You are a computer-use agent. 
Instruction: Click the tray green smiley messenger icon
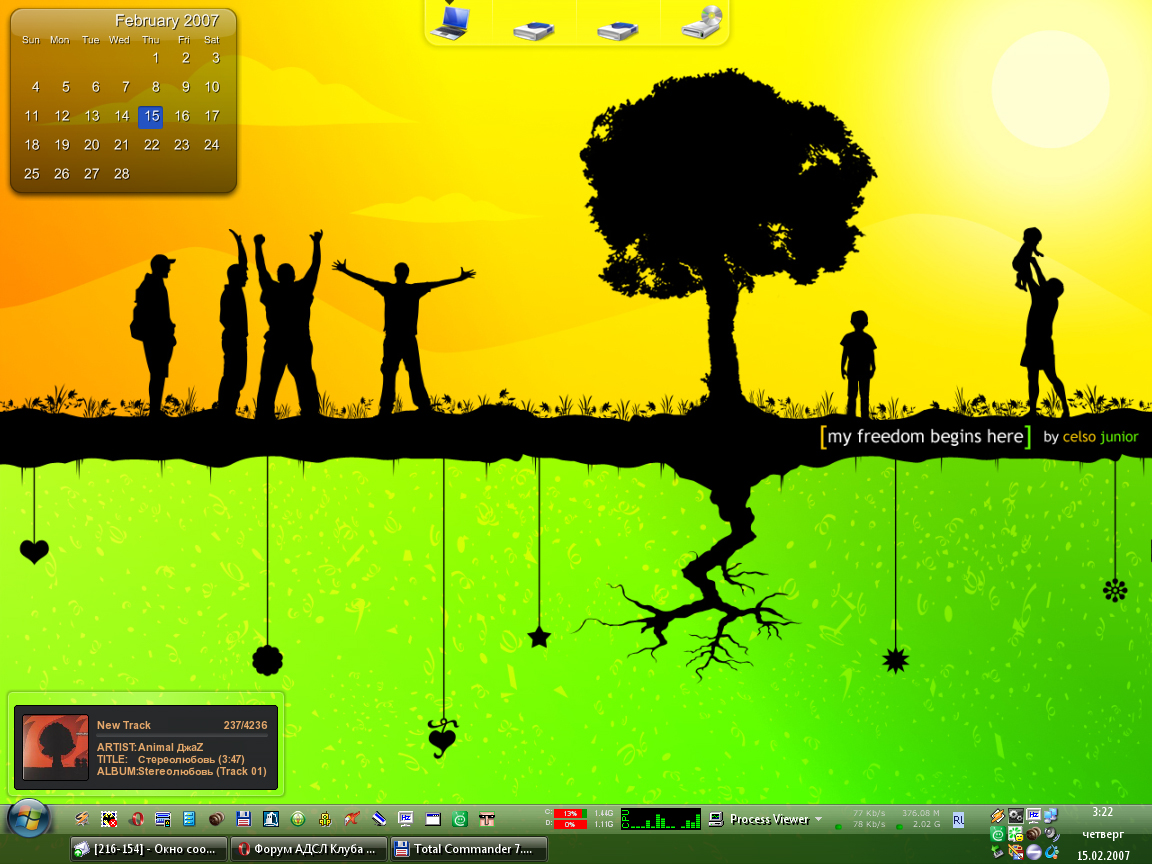(997, 834)
